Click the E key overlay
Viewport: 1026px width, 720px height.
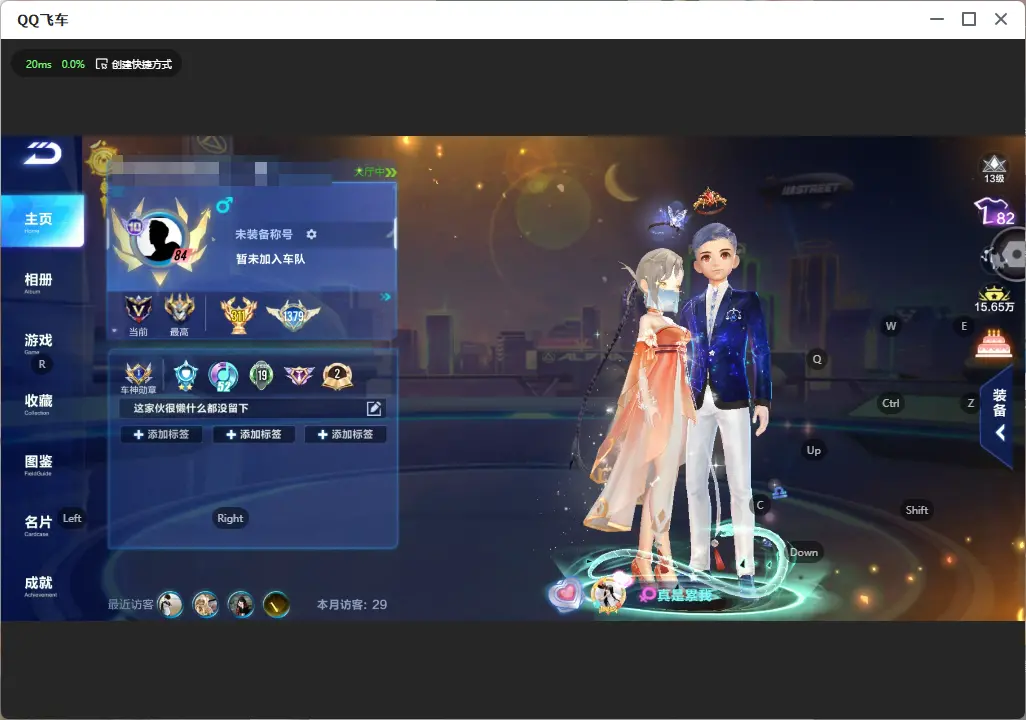point(964,326)
